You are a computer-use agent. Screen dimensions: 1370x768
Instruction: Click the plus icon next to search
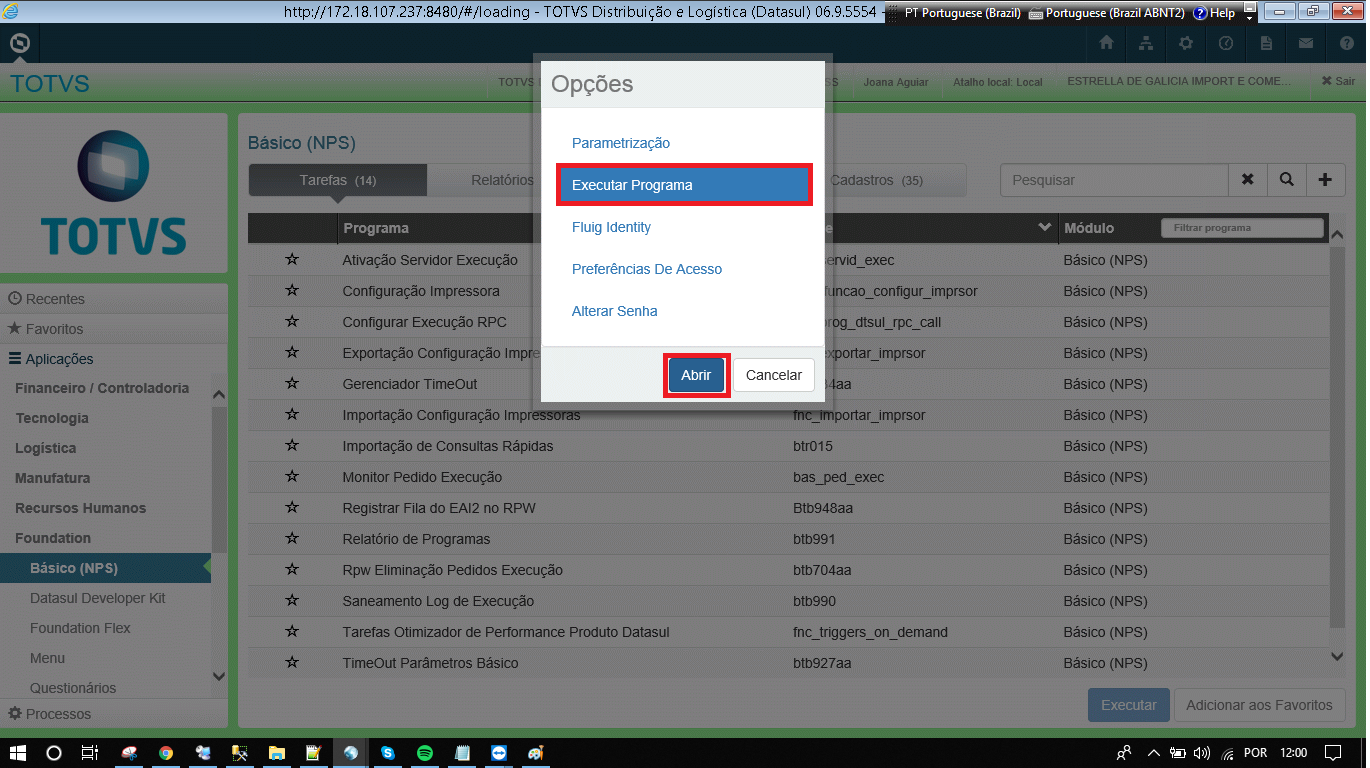point(1325,180)
